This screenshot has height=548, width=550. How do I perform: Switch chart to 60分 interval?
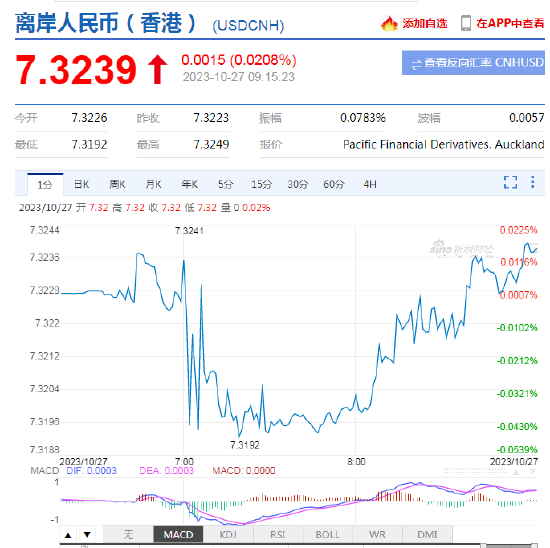click(334, 184)
